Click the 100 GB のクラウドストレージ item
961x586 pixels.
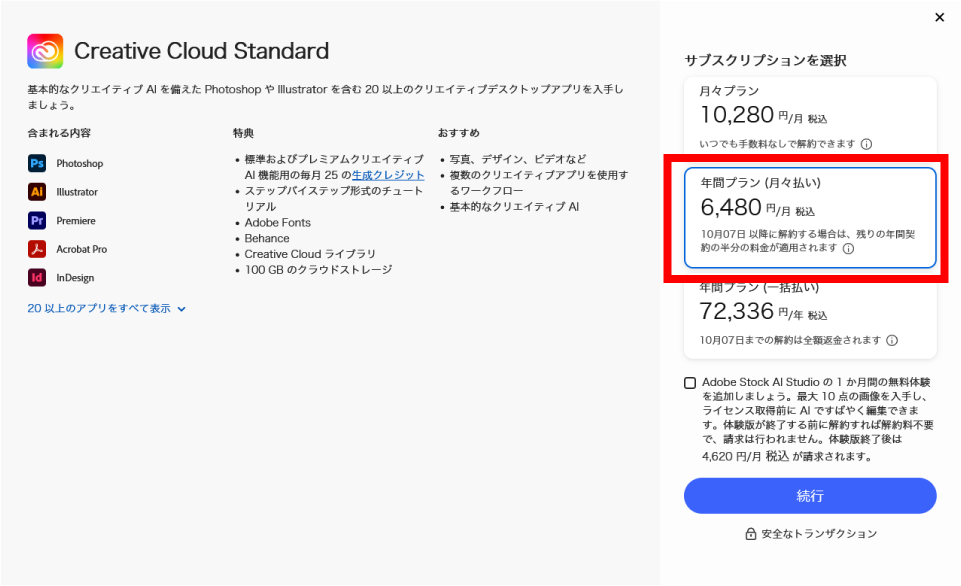(318, 270)
